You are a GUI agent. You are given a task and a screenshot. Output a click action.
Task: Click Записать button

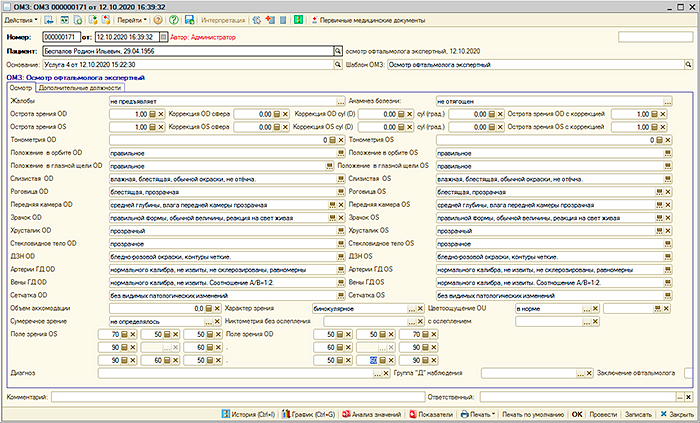coord(637,413)
